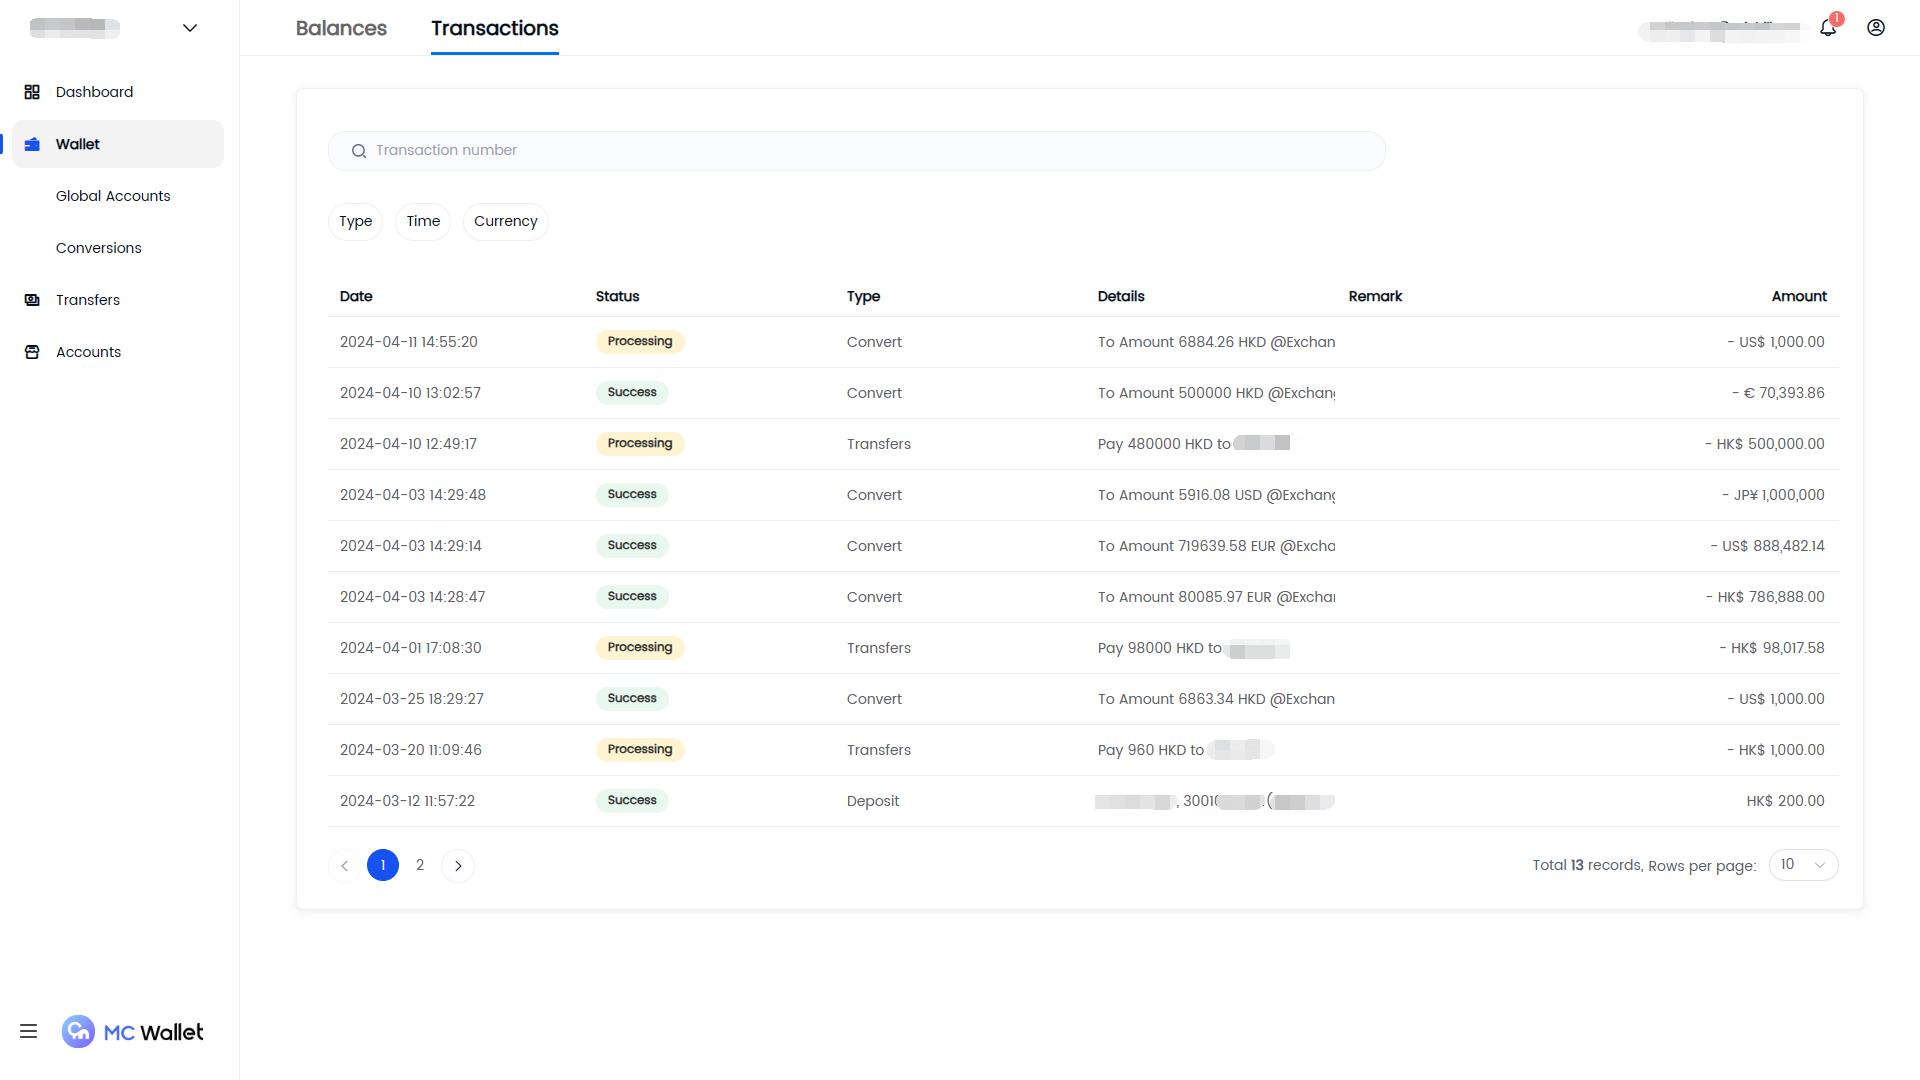The height and width of the screenshot is (1080, 1920).
Task: Open the user profile icon
Action: click(1876, 28)
